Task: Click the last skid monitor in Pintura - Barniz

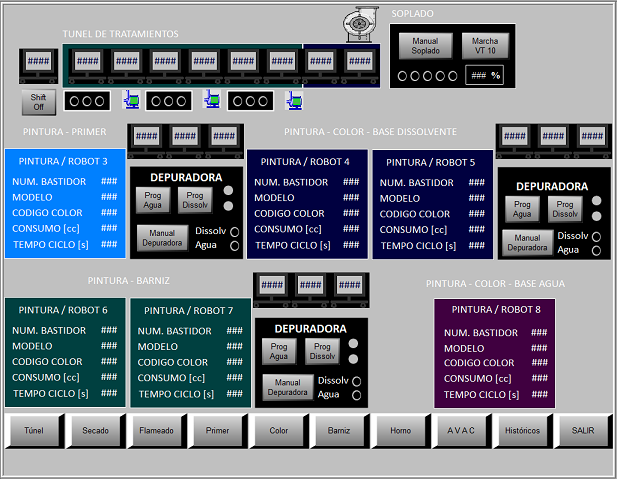Action: pyautogui.click(x=349, y=286)
